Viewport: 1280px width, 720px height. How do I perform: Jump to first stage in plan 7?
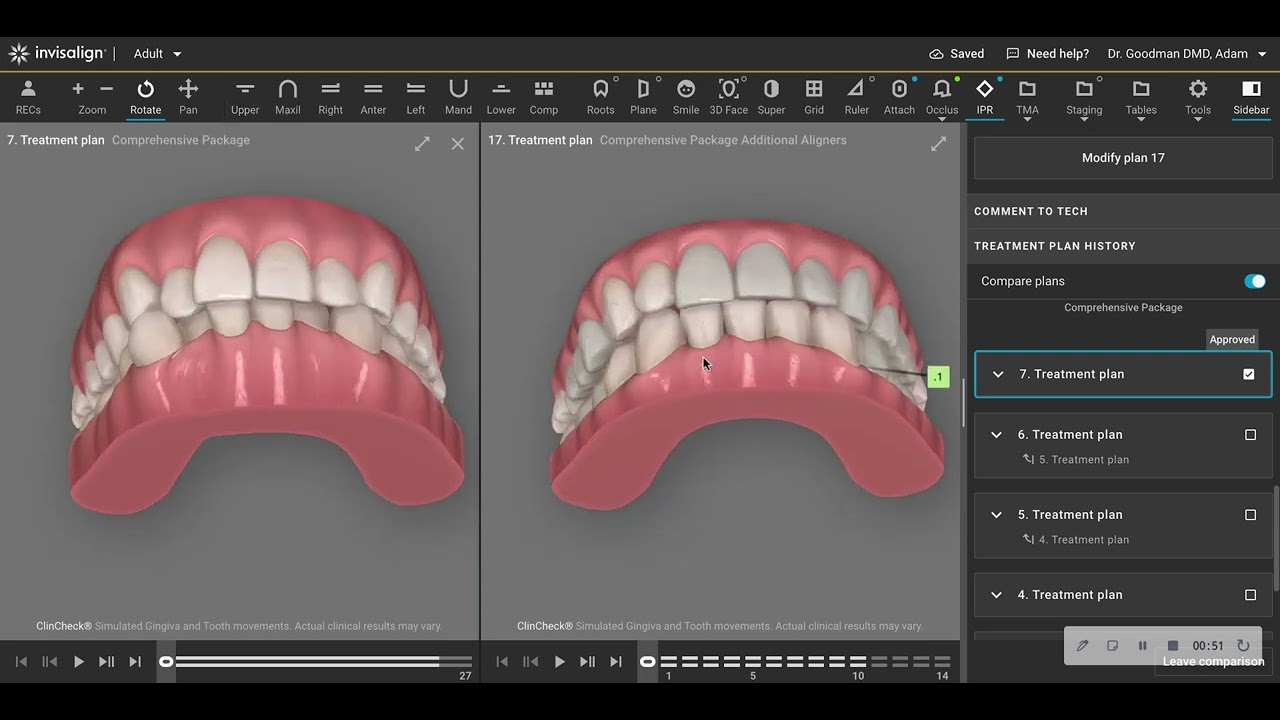pos(21,662)
